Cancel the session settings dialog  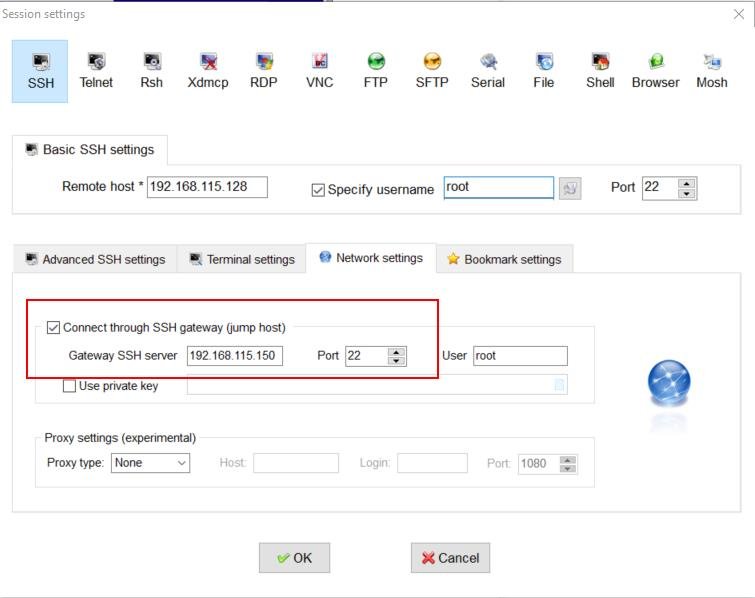click(450, 558)
